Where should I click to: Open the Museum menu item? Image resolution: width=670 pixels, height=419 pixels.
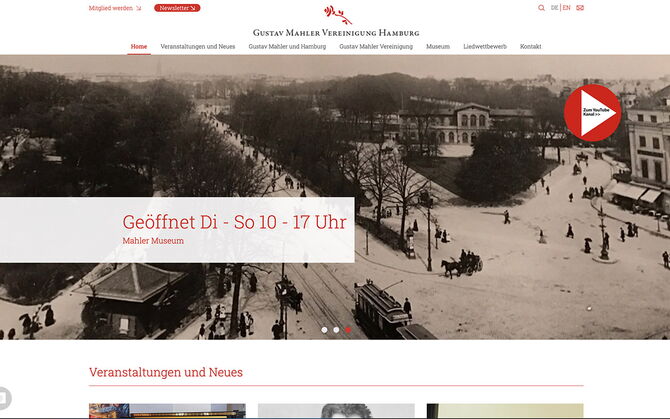point(438,47)
